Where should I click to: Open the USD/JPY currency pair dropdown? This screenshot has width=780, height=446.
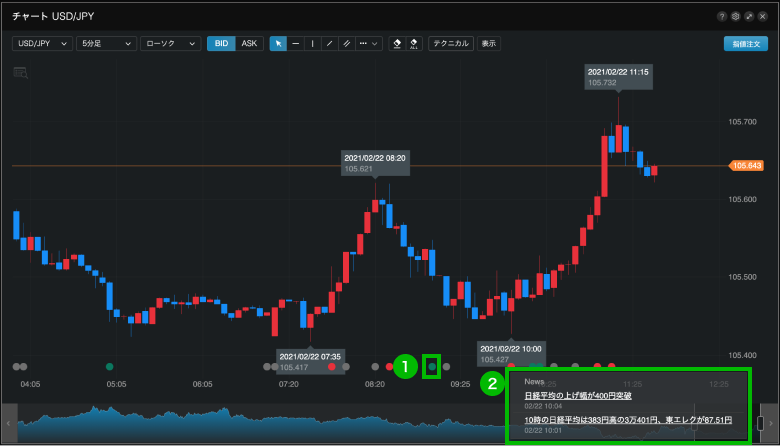(42, 44)
